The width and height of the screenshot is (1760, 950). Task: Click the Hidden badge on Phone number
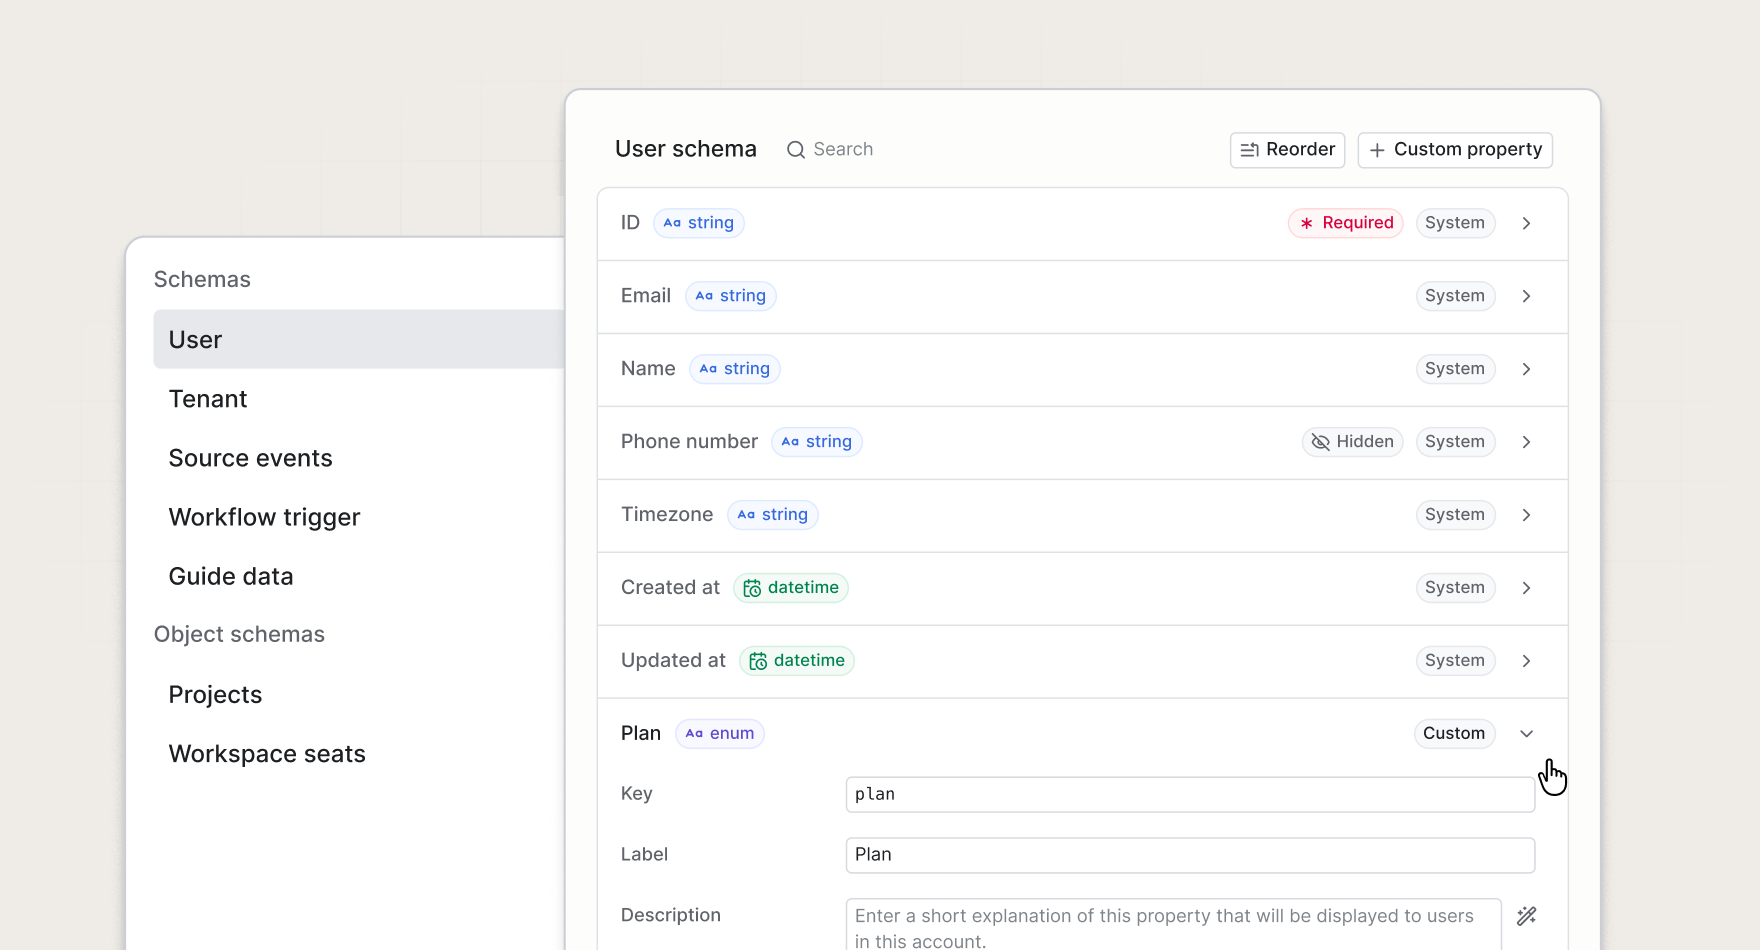pos(1353,442)
